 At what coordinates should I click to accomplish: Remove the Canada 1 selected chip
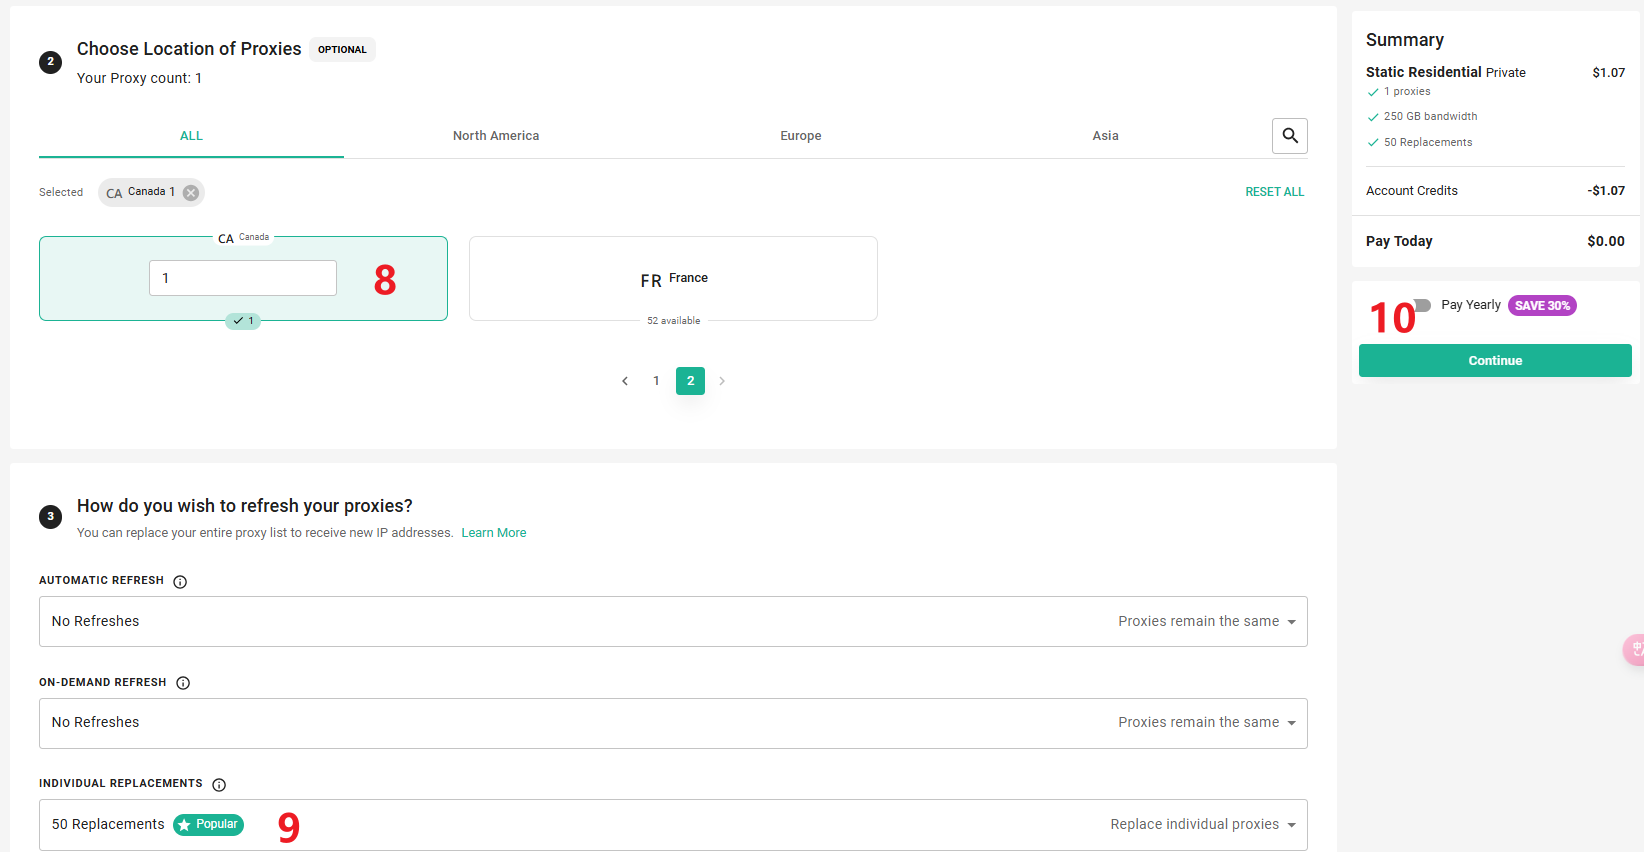tap(191, 193)
